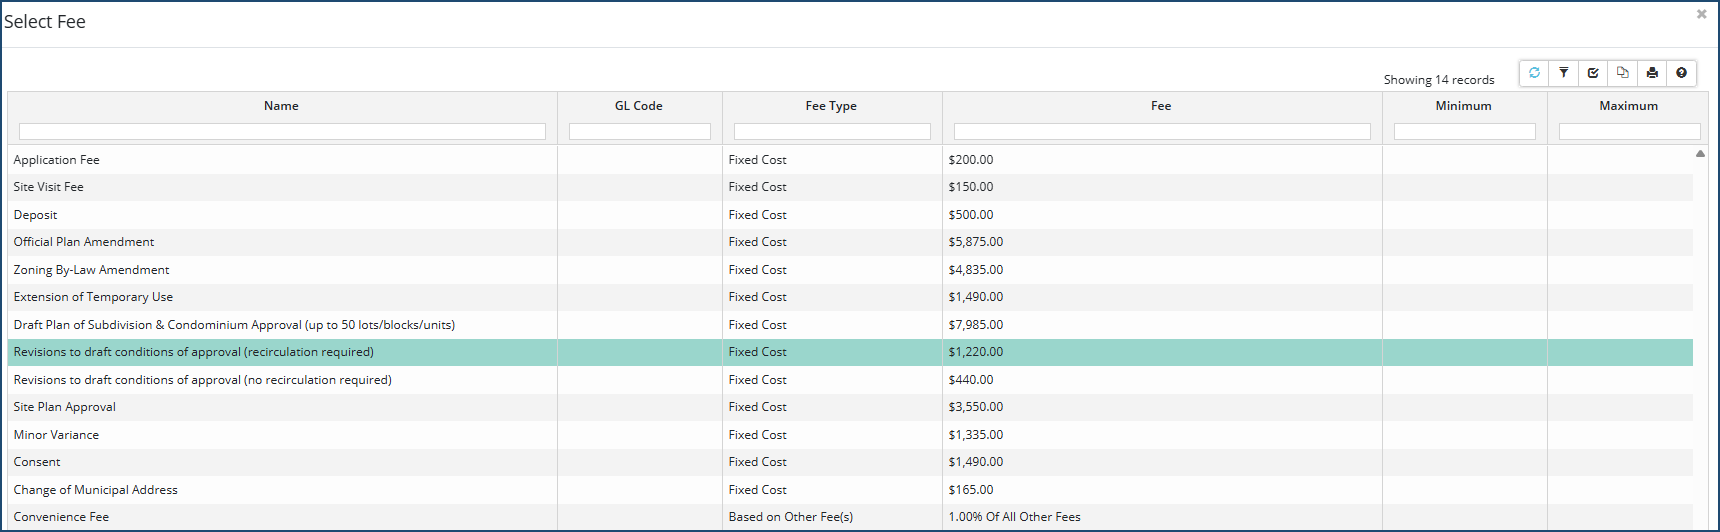
Task: Click the filter funnel icon
Action: point(1564,73)
